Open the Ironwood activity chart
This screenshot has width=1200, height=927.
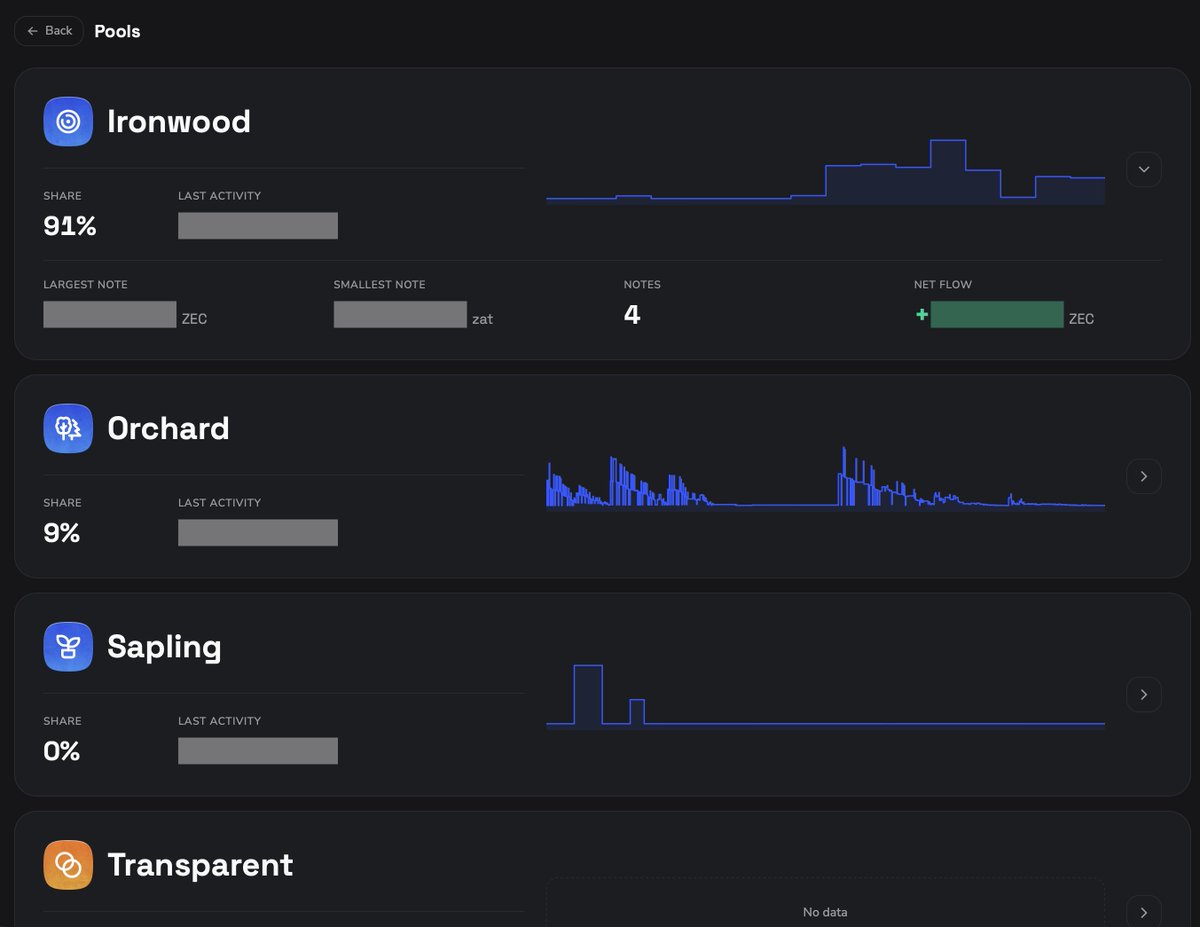click(x=825, y=171)
